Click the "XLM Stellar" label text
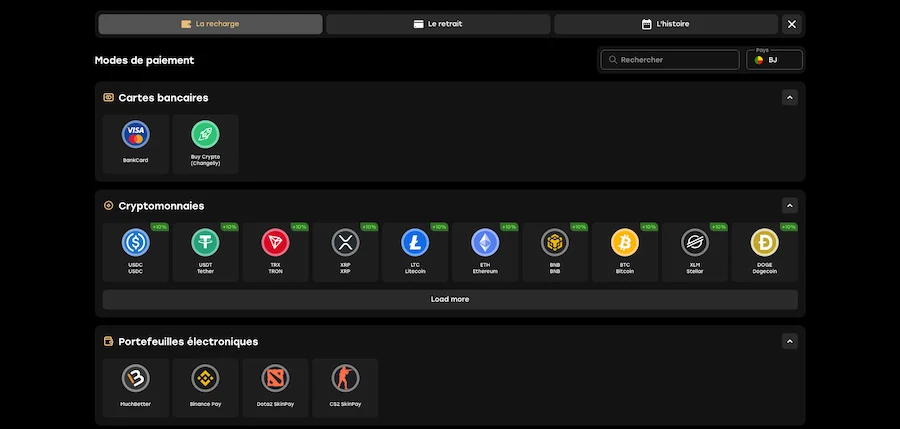The height and width of the screenshot is (429, 900). coord(695,268)
